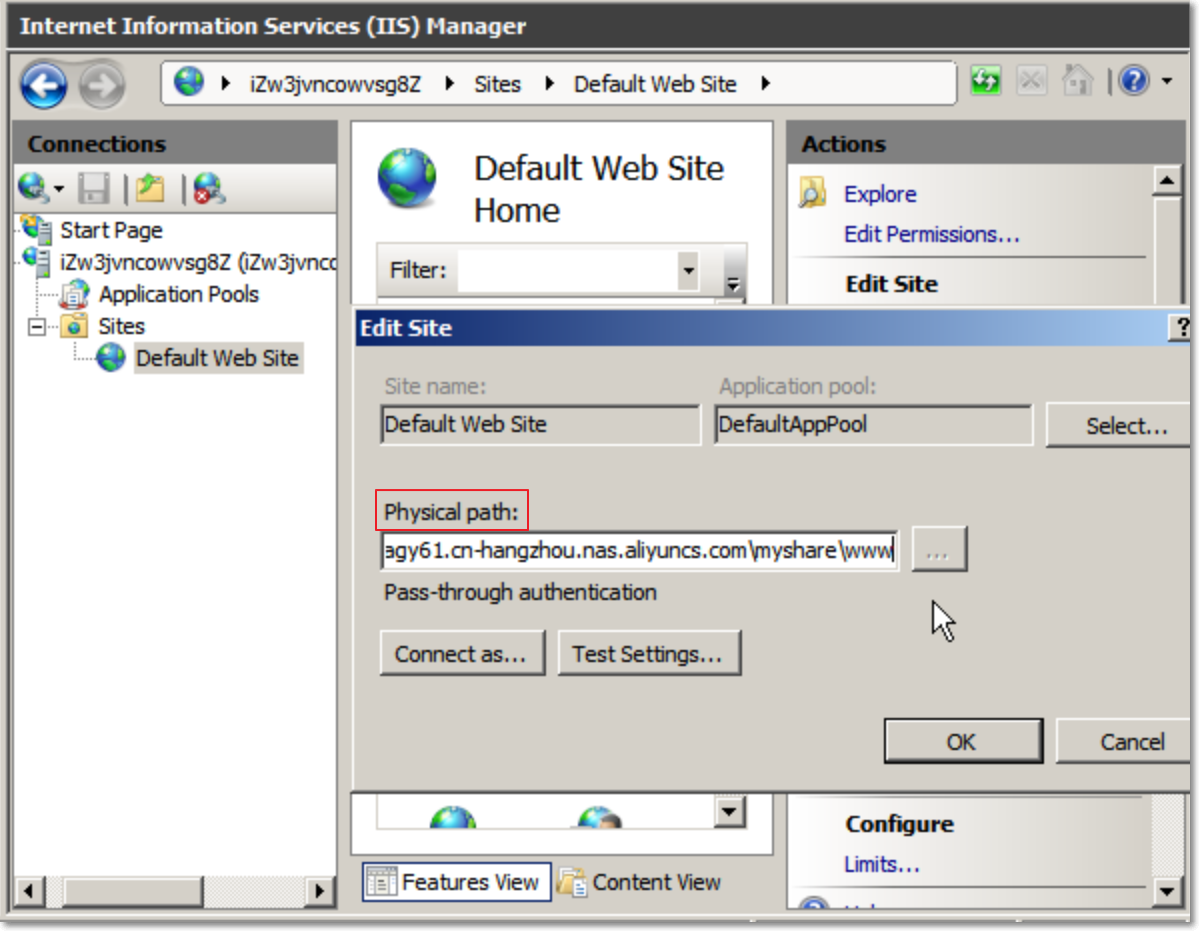The width and height of the screenshot is (1199, 931).
Task: Click the Save connections floppy disk icon
Action: coord(95,188)
